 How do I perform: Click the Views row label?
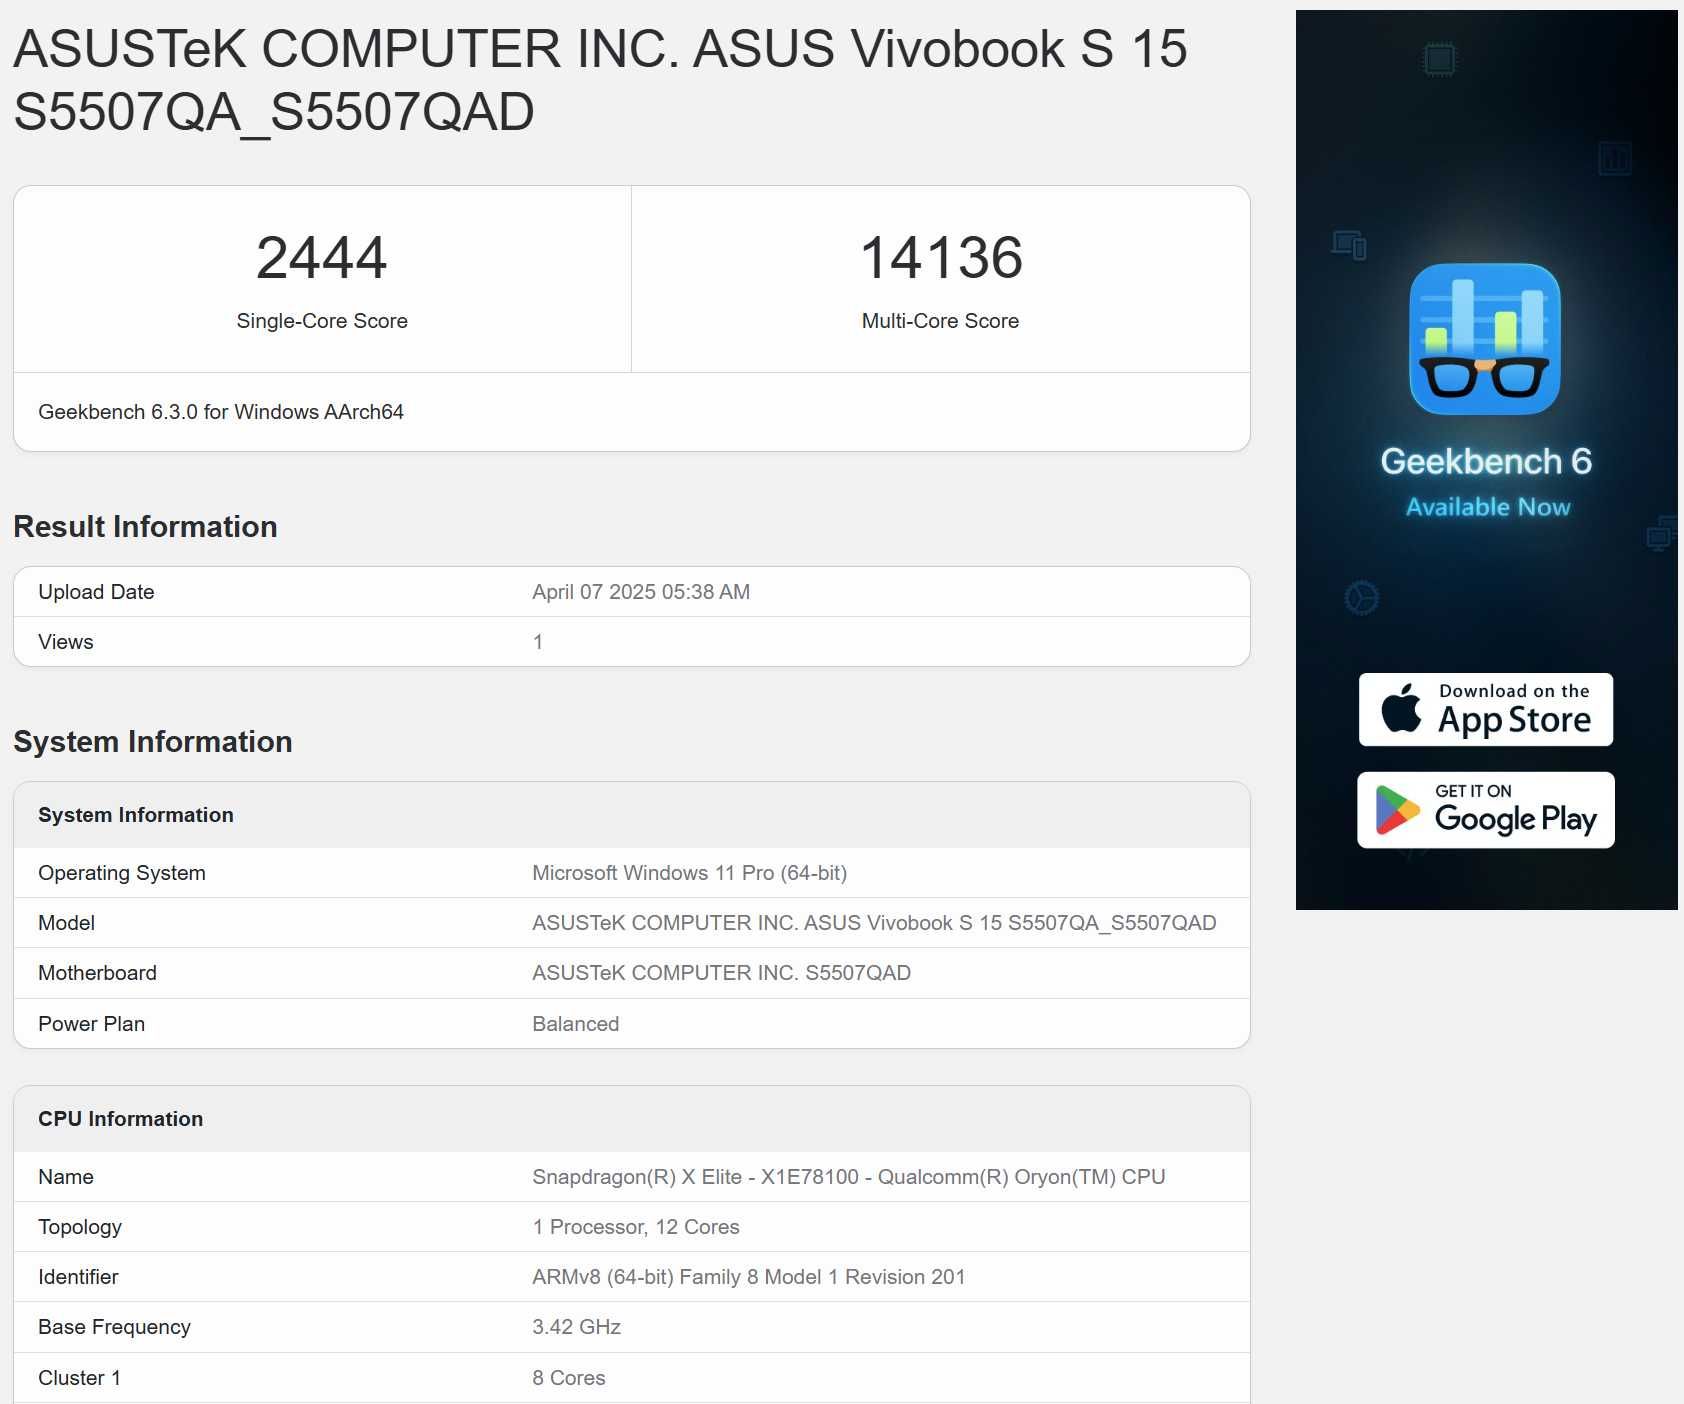coord(66,642)
